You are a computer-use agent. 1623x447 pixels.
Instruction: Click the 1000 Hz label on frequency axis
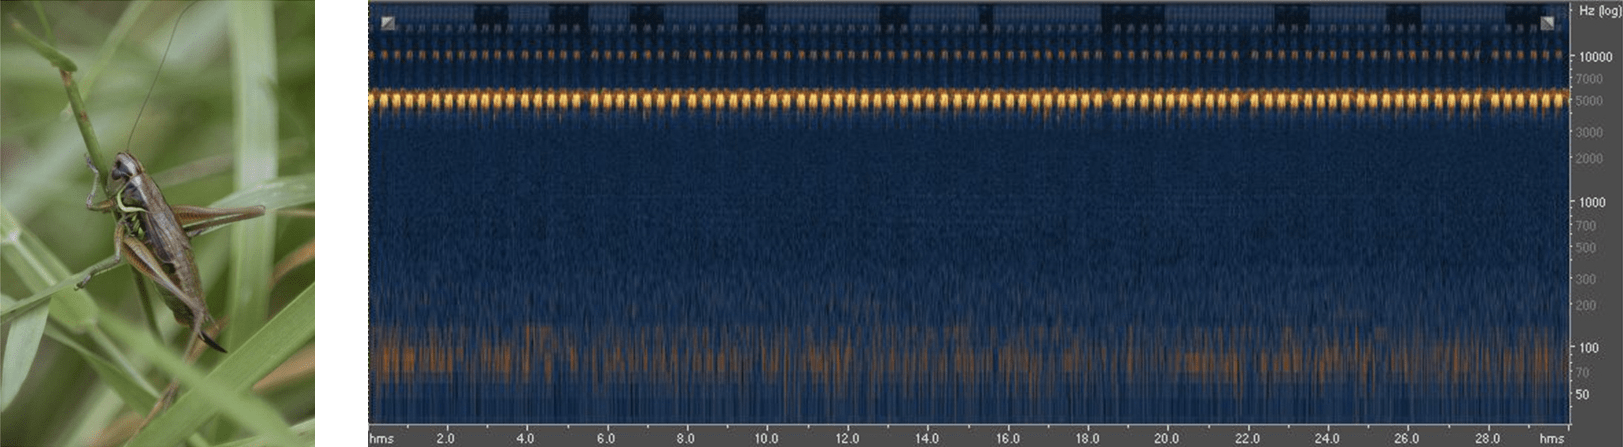pos(1591,202)
